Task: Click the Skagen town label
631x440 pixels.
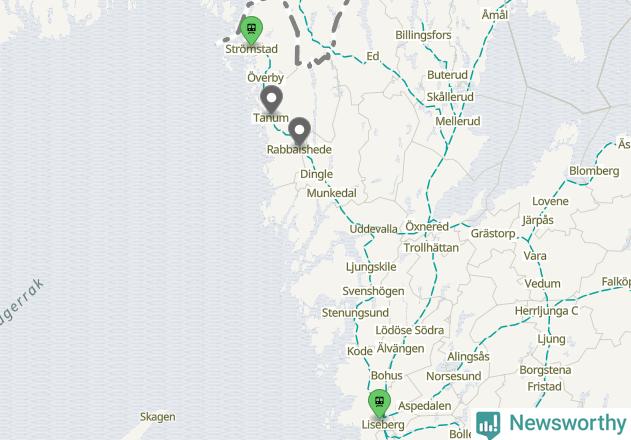Action: pos(158,417)
